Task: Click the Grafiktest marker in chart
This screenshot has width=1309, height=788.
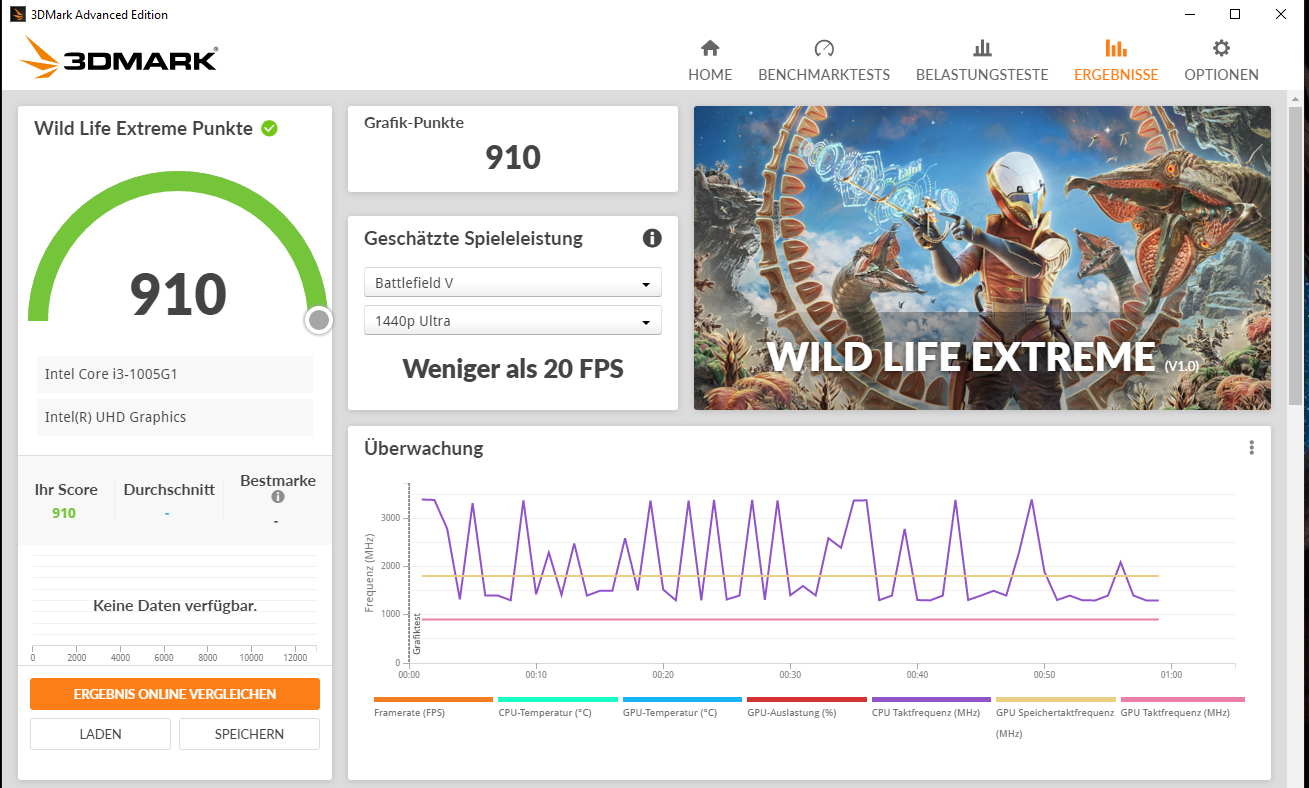Action: [x=417, y=633]
